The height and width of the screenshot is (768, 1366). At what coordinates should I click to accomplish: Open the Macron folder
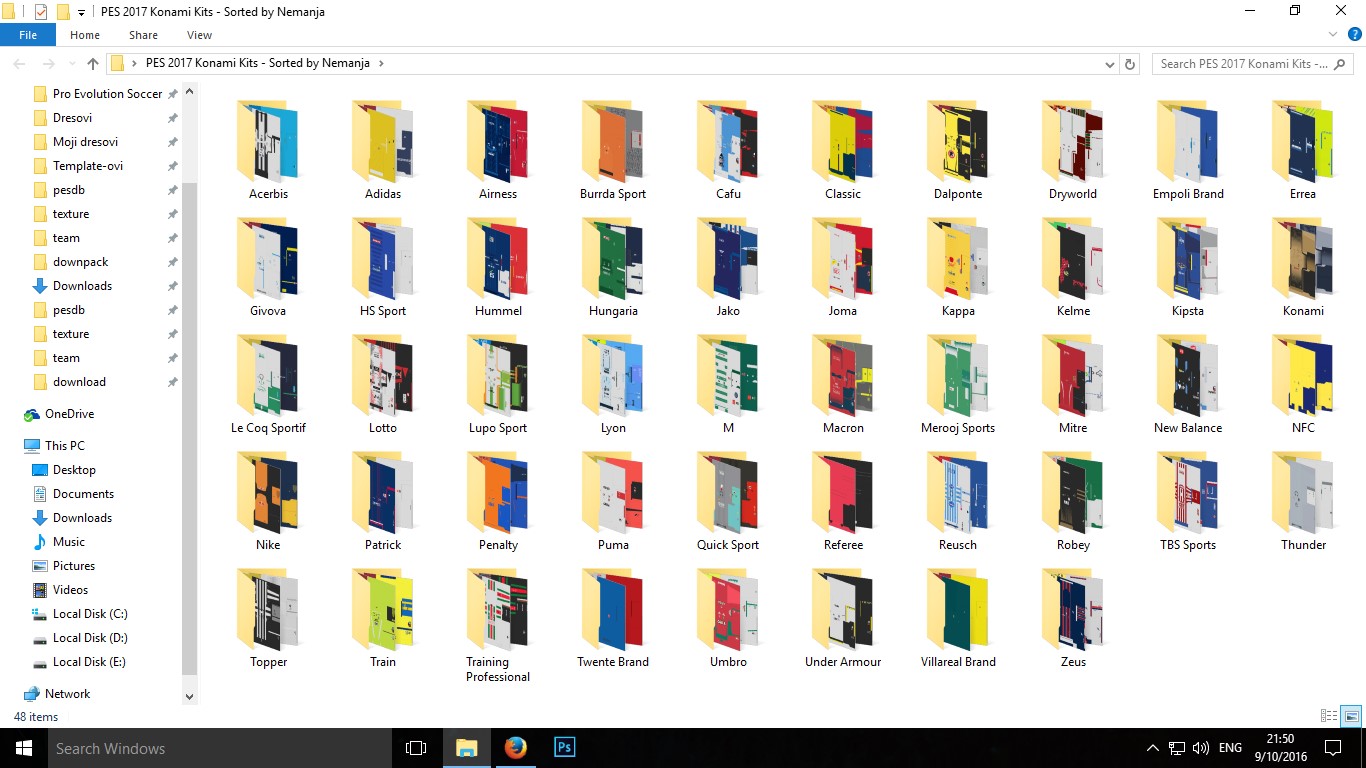(843, 384)
